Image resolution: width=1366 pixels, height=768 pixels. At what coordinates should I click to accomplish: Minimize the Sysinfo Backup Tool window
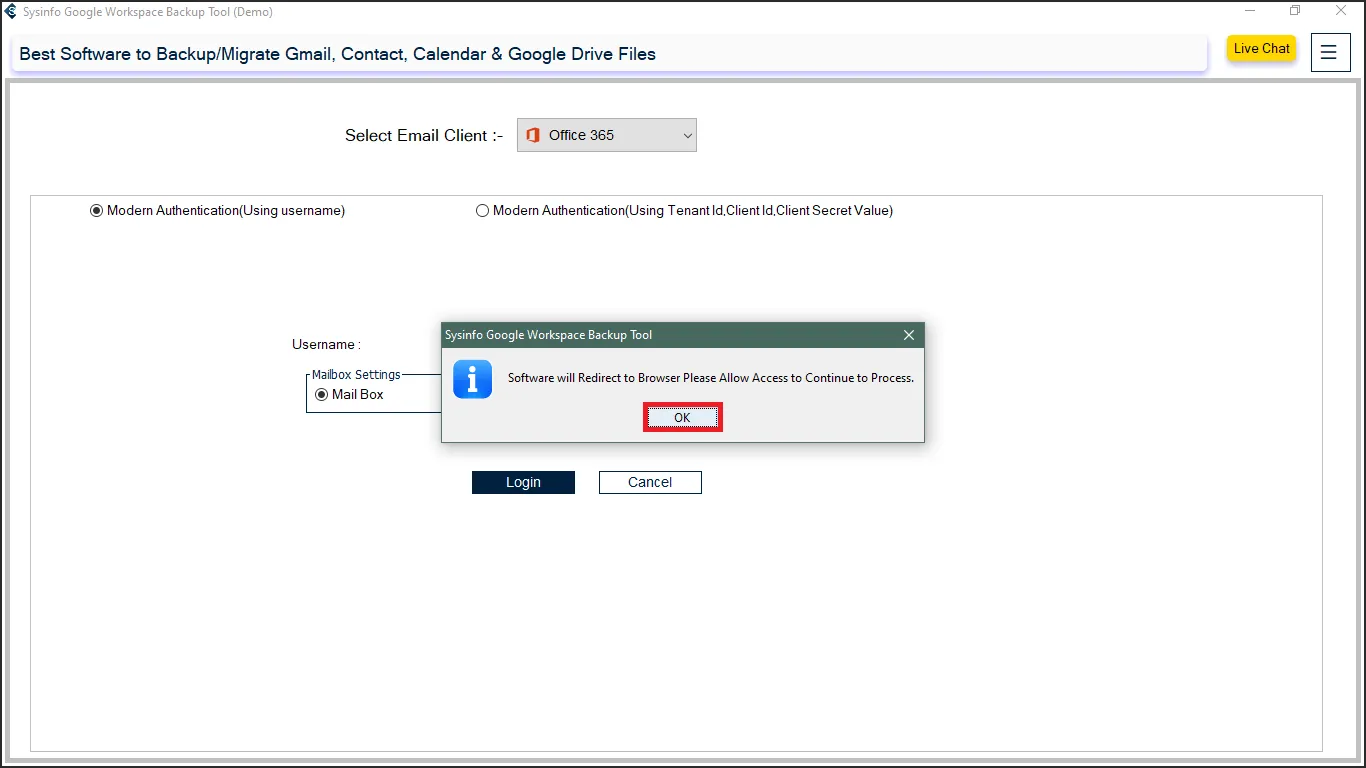pos(1250,11)
